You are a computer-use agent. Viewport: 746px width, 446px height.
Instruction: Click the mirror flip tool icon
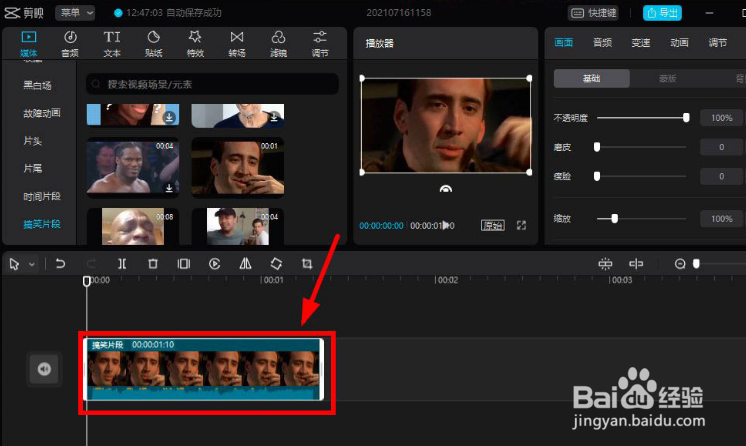(245, 263)
